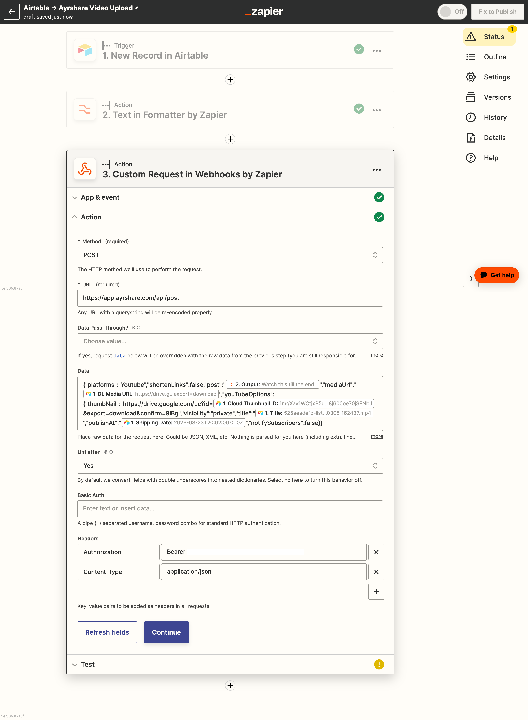Expand the App & event section
The width and height of the screenshot is (528, 720).
click(230, 197)
